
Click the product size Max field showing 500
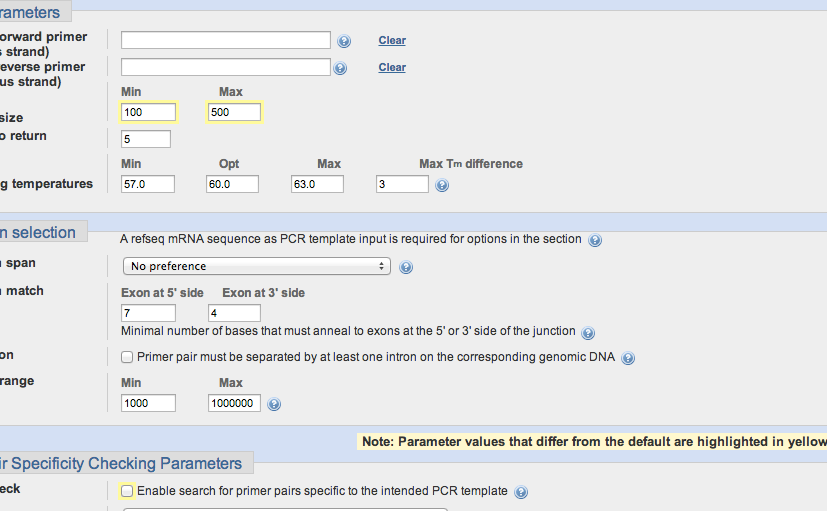coord(234,112)
